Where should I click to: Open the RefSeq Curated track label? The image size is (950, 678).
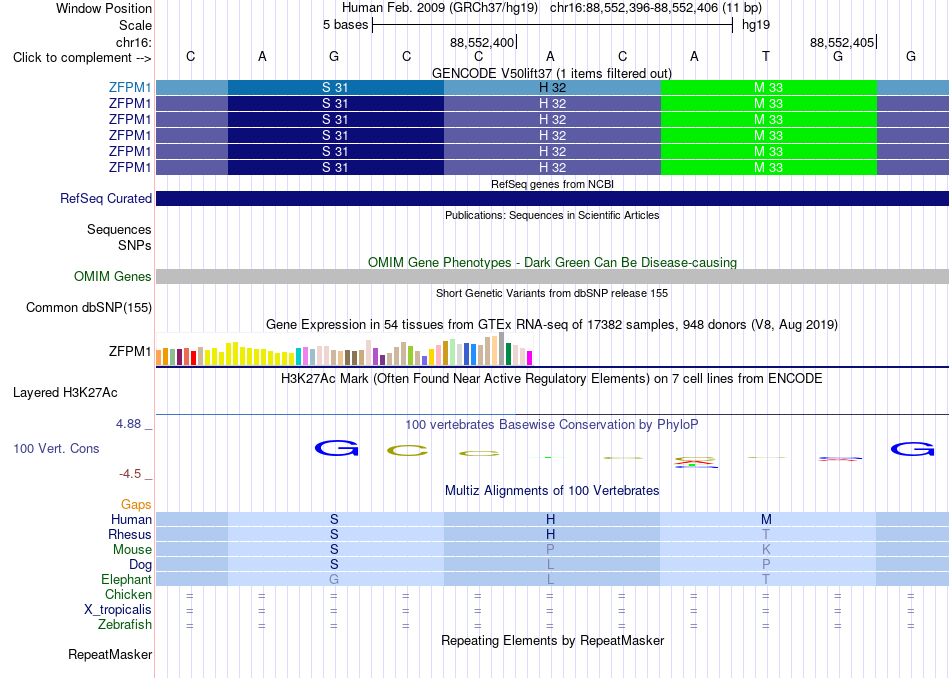point(105,198)
